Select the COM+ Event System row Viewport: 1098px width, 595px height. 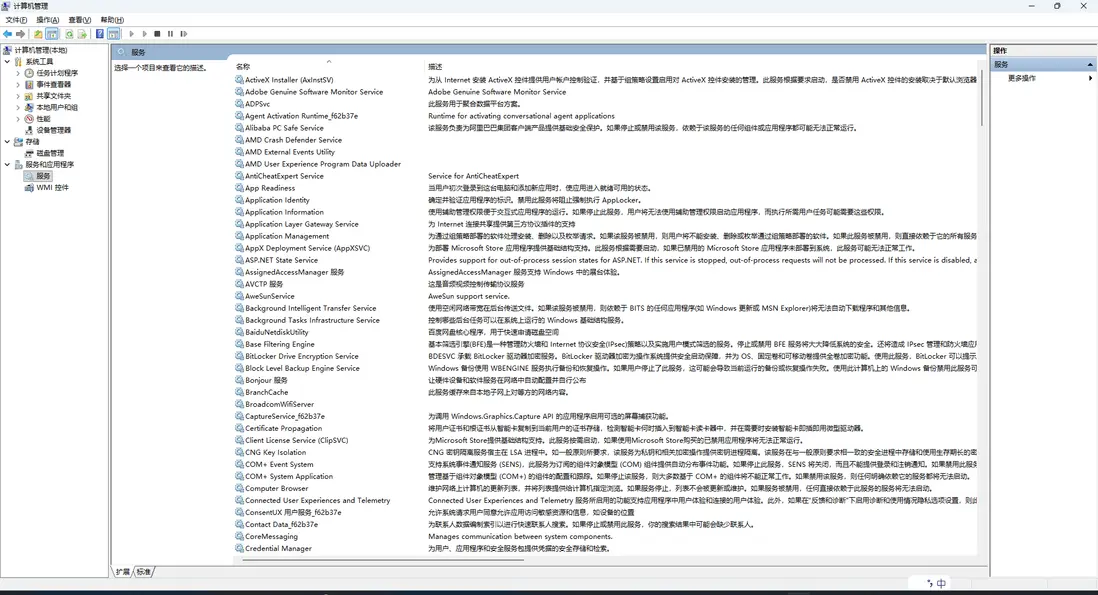pyautogui.click(x=606, y=464)
